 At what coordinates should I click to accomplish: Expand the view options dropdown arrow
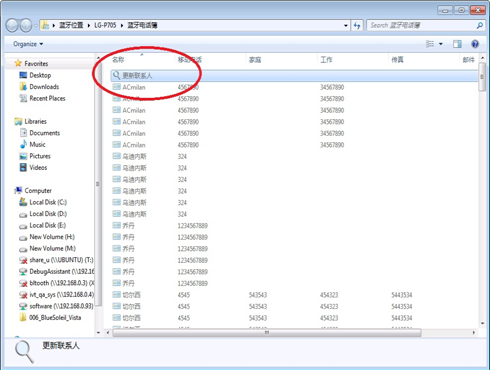(x=441, y=44)
